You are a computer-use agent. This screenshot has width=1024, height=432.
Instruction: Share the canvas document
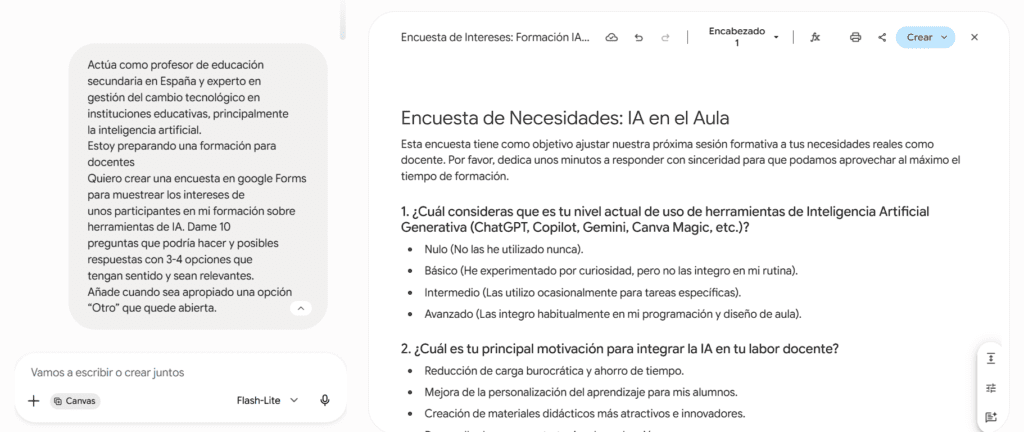tap(882, 38)
